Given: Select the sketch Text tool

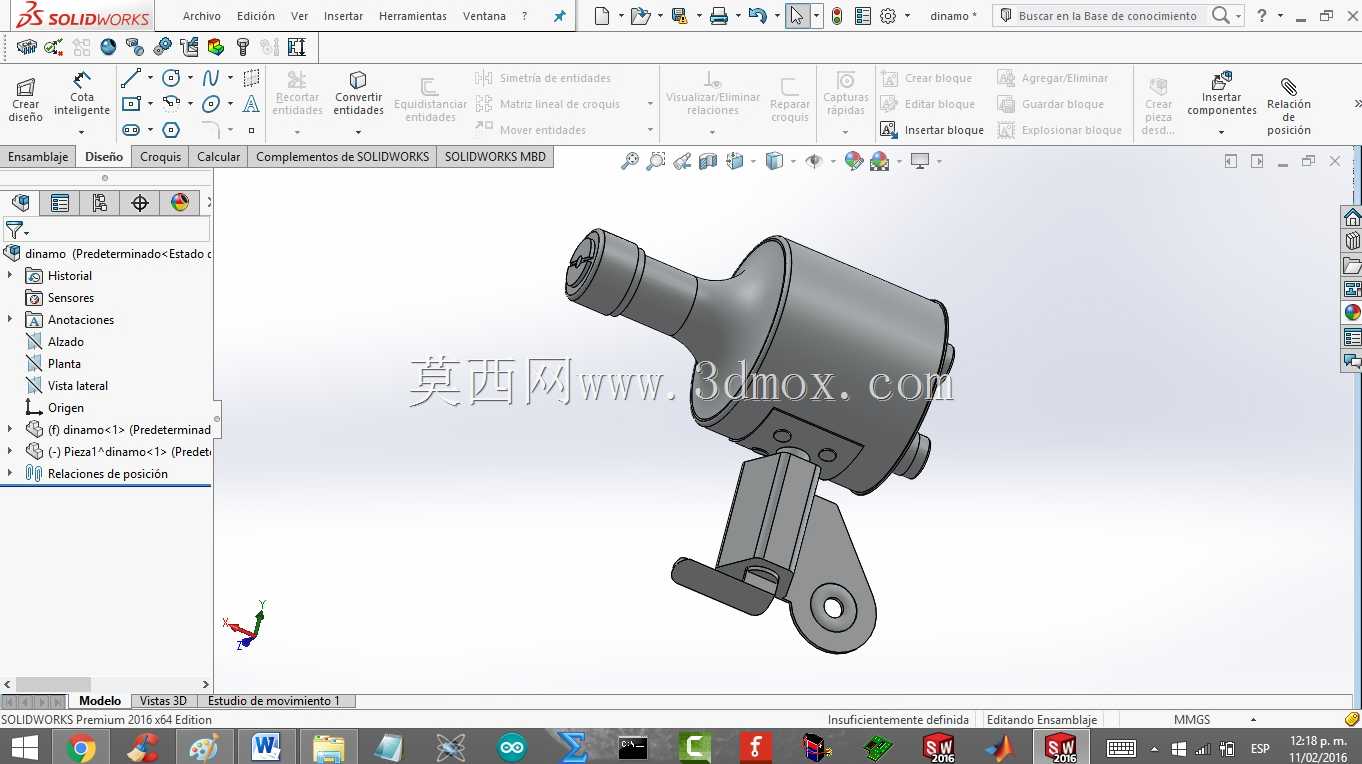Looking at the screenshot, I should pos(251,104).
